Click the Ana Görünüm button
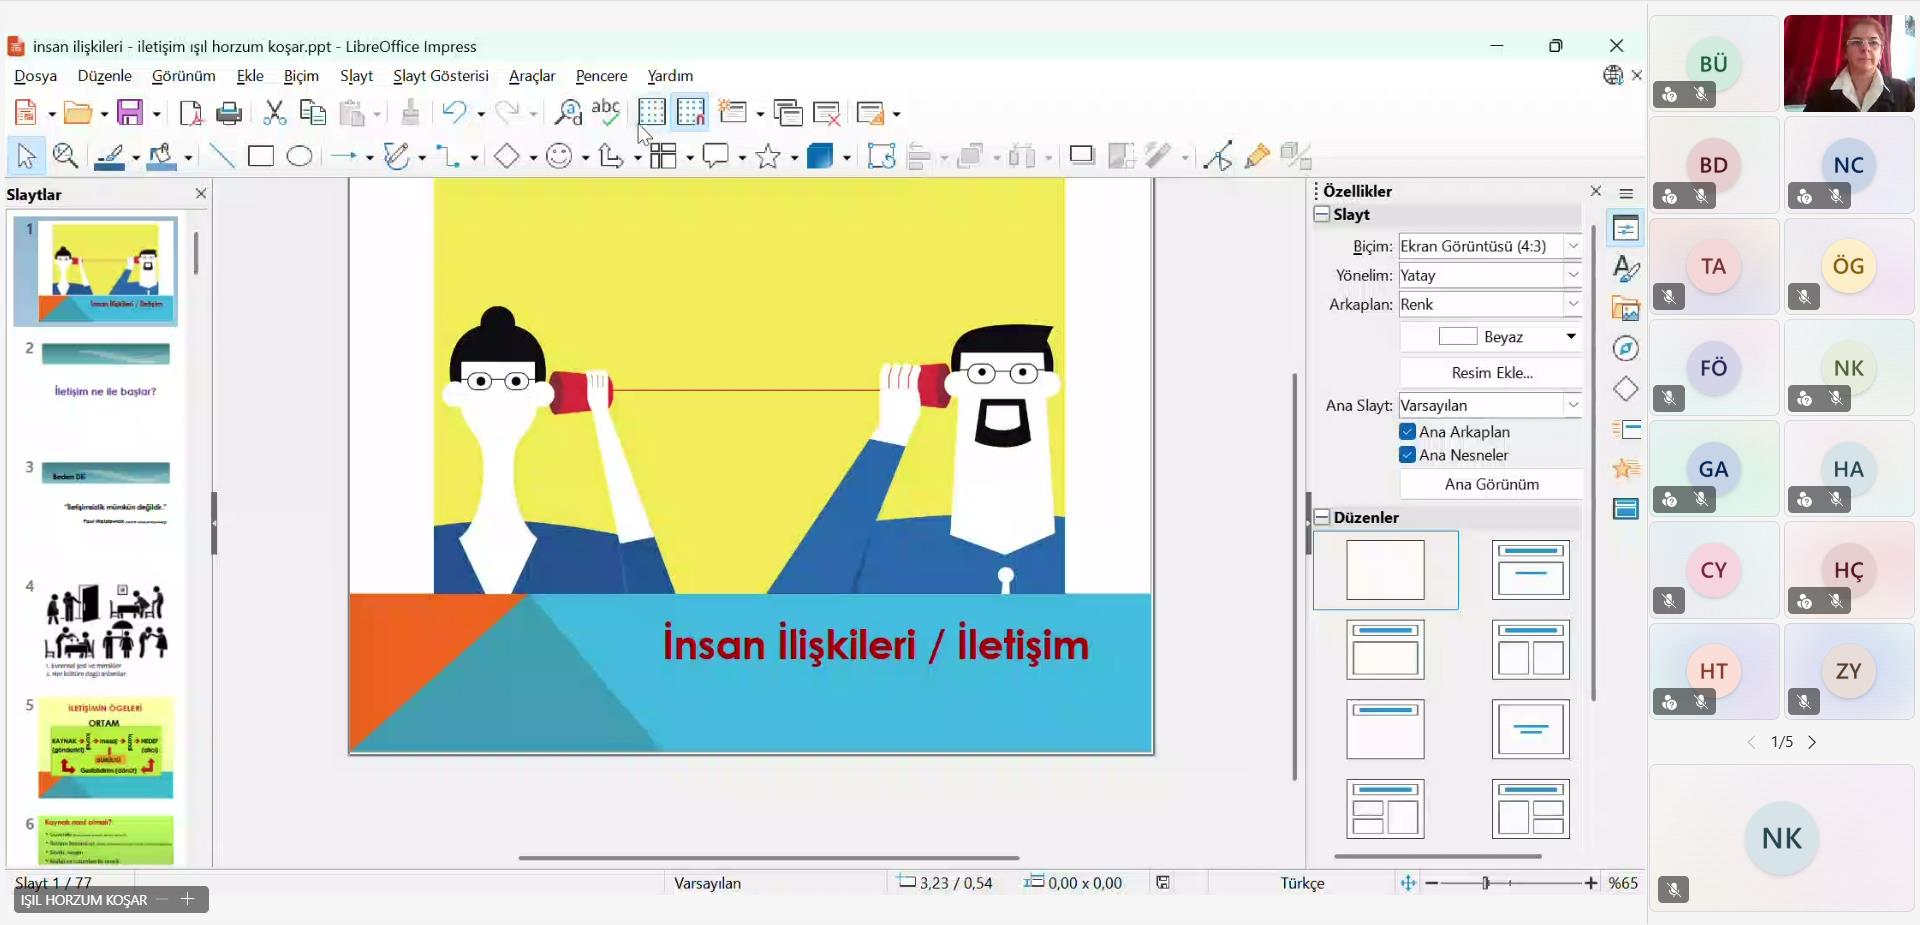Screen dimensions: 1920x925 pyautogui.click(x=1491, y=484)
